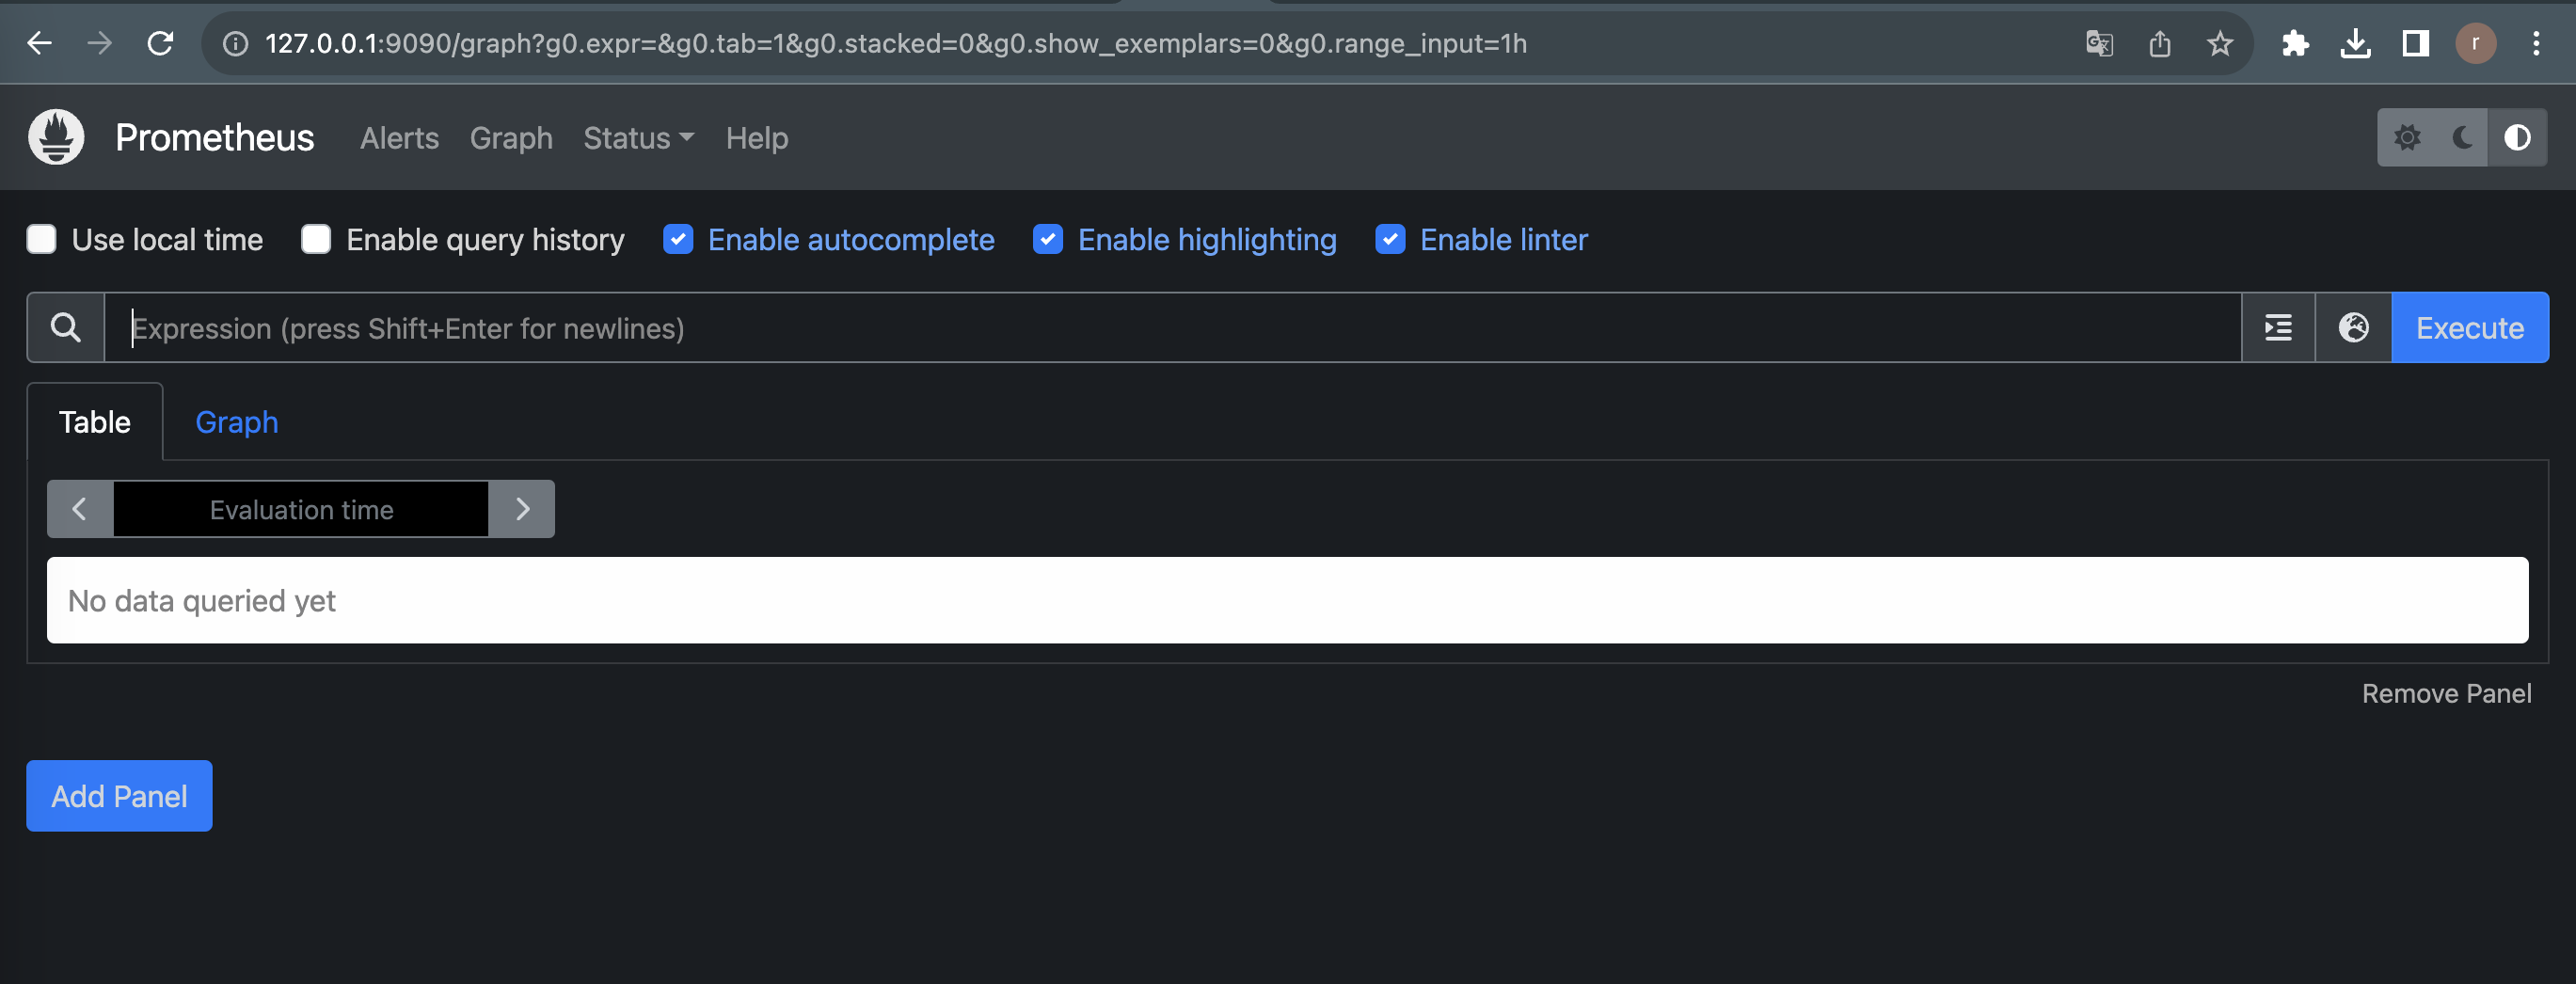Open browser extensions puzzle icon
The height and width of the screenshot is (984, 2576).
(x=2295, y=43)
